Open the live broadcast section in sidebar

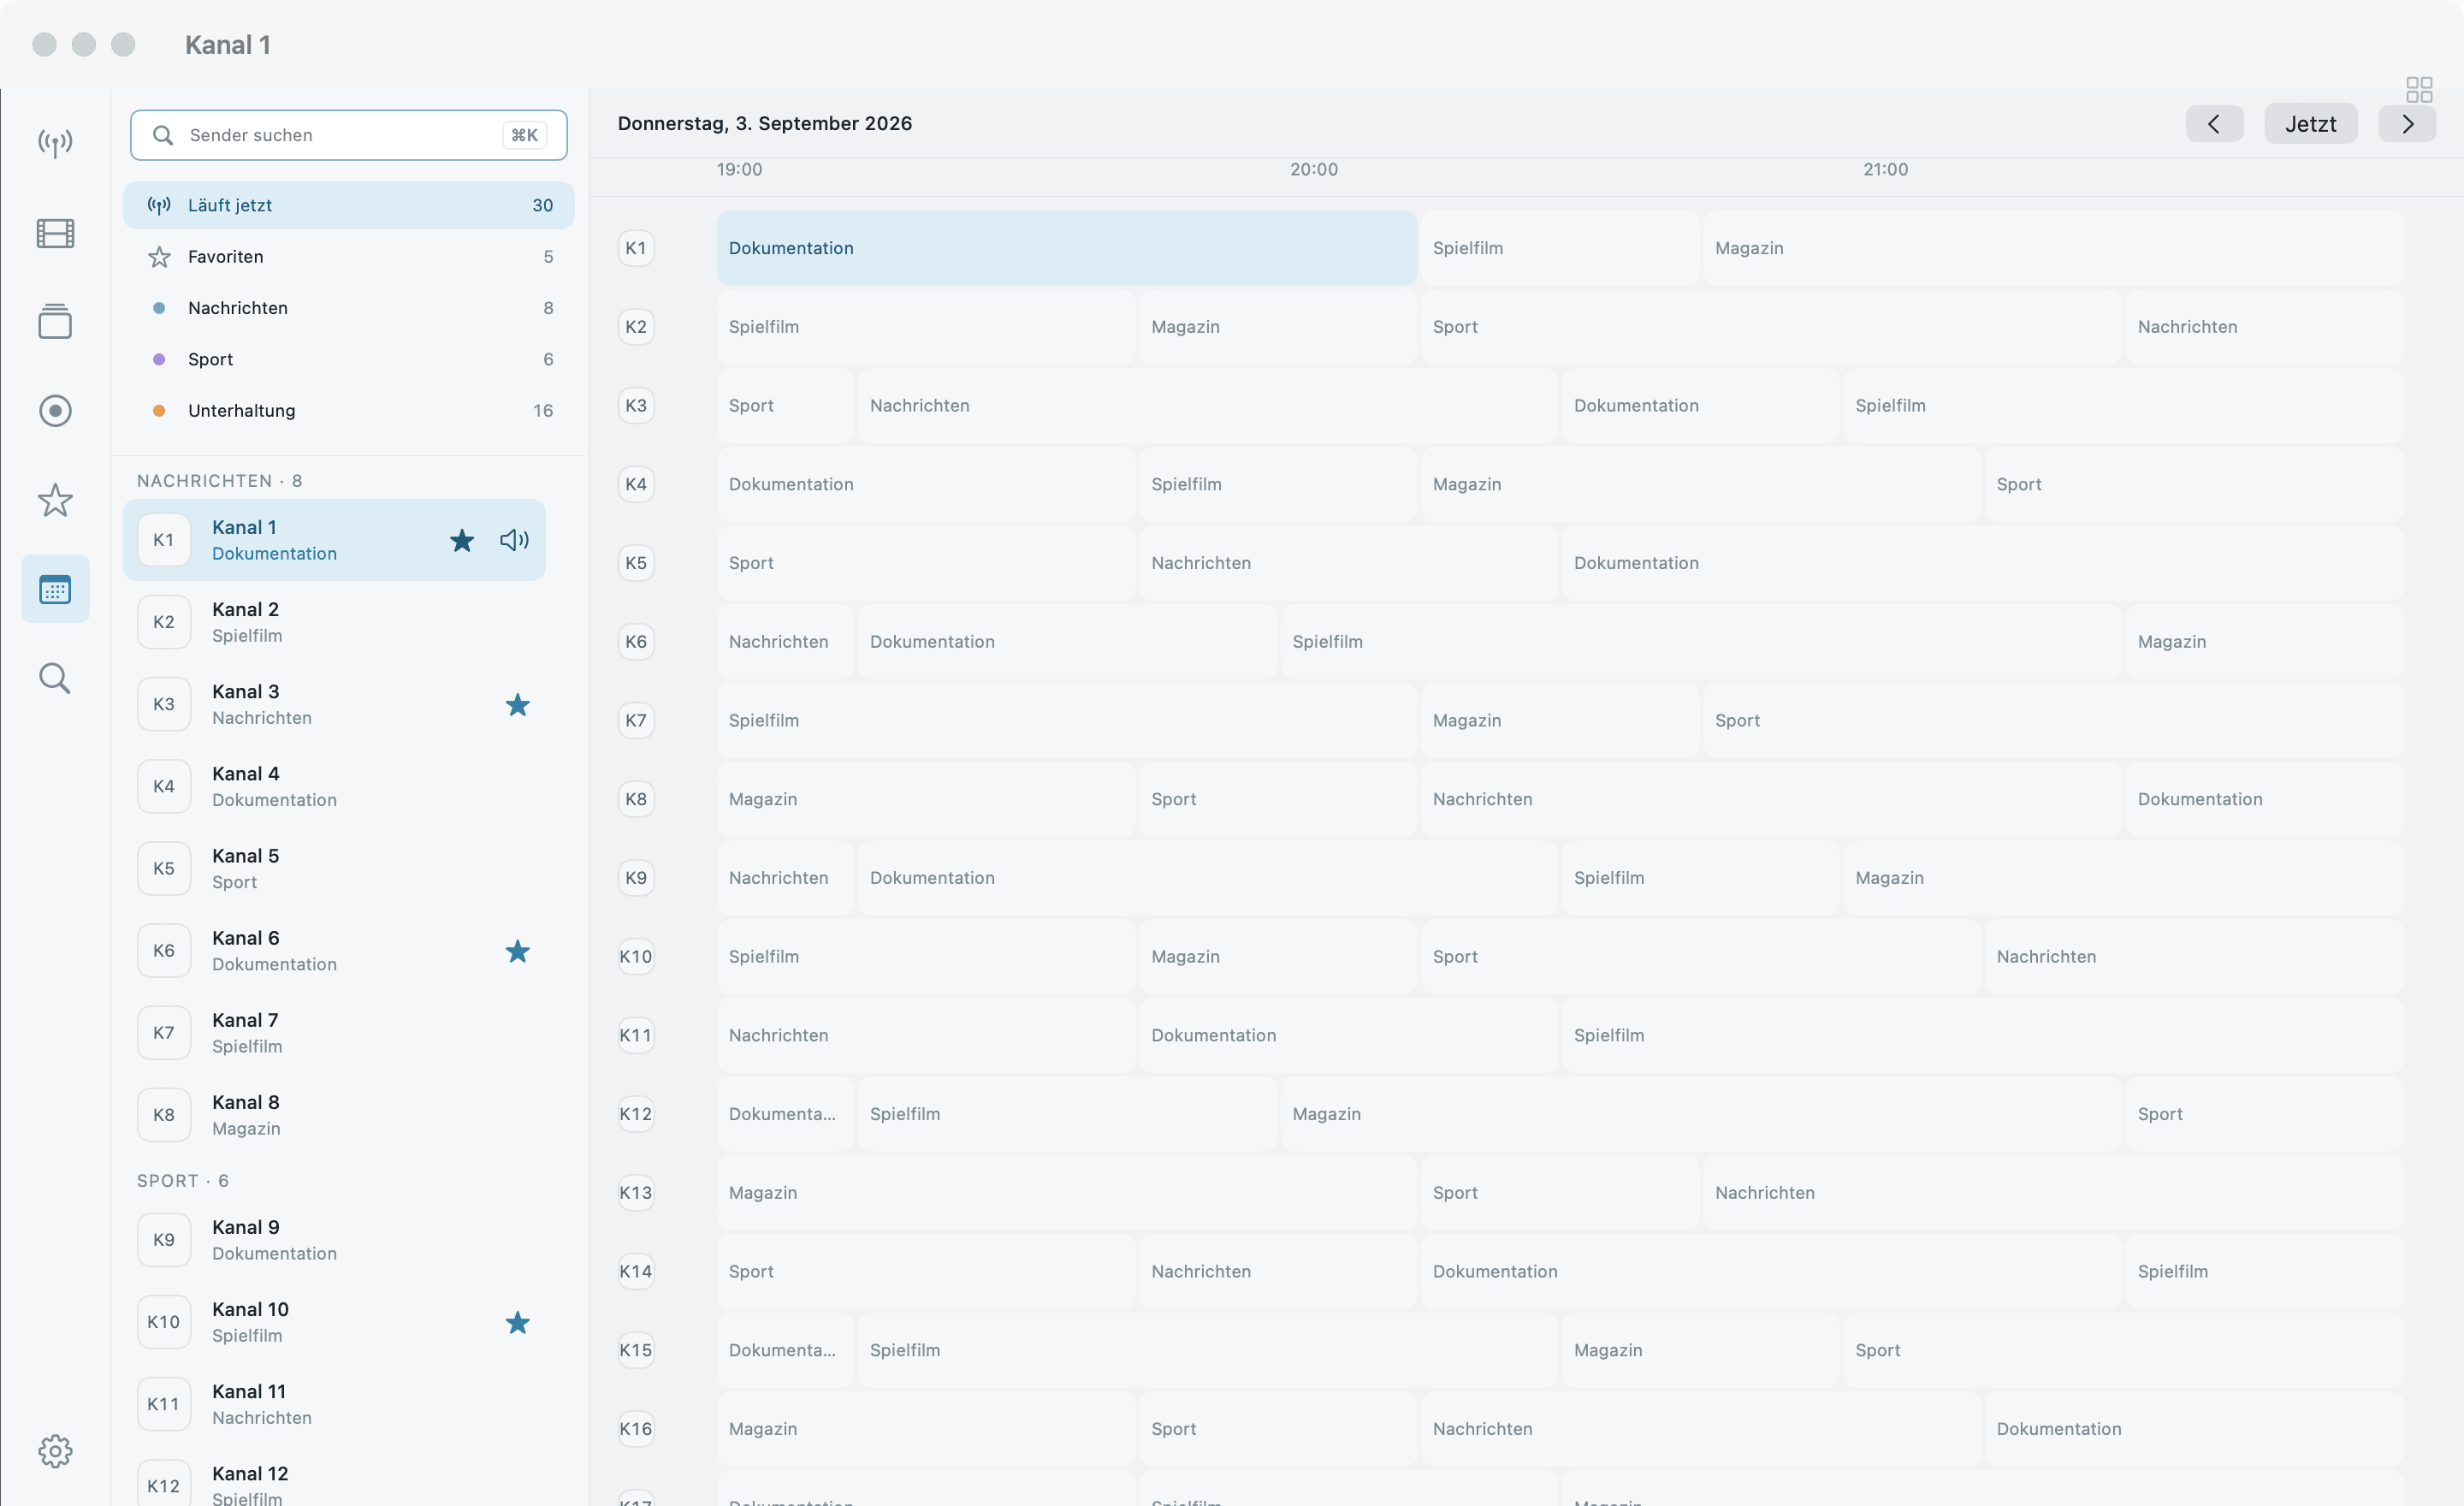pos(55,143)
